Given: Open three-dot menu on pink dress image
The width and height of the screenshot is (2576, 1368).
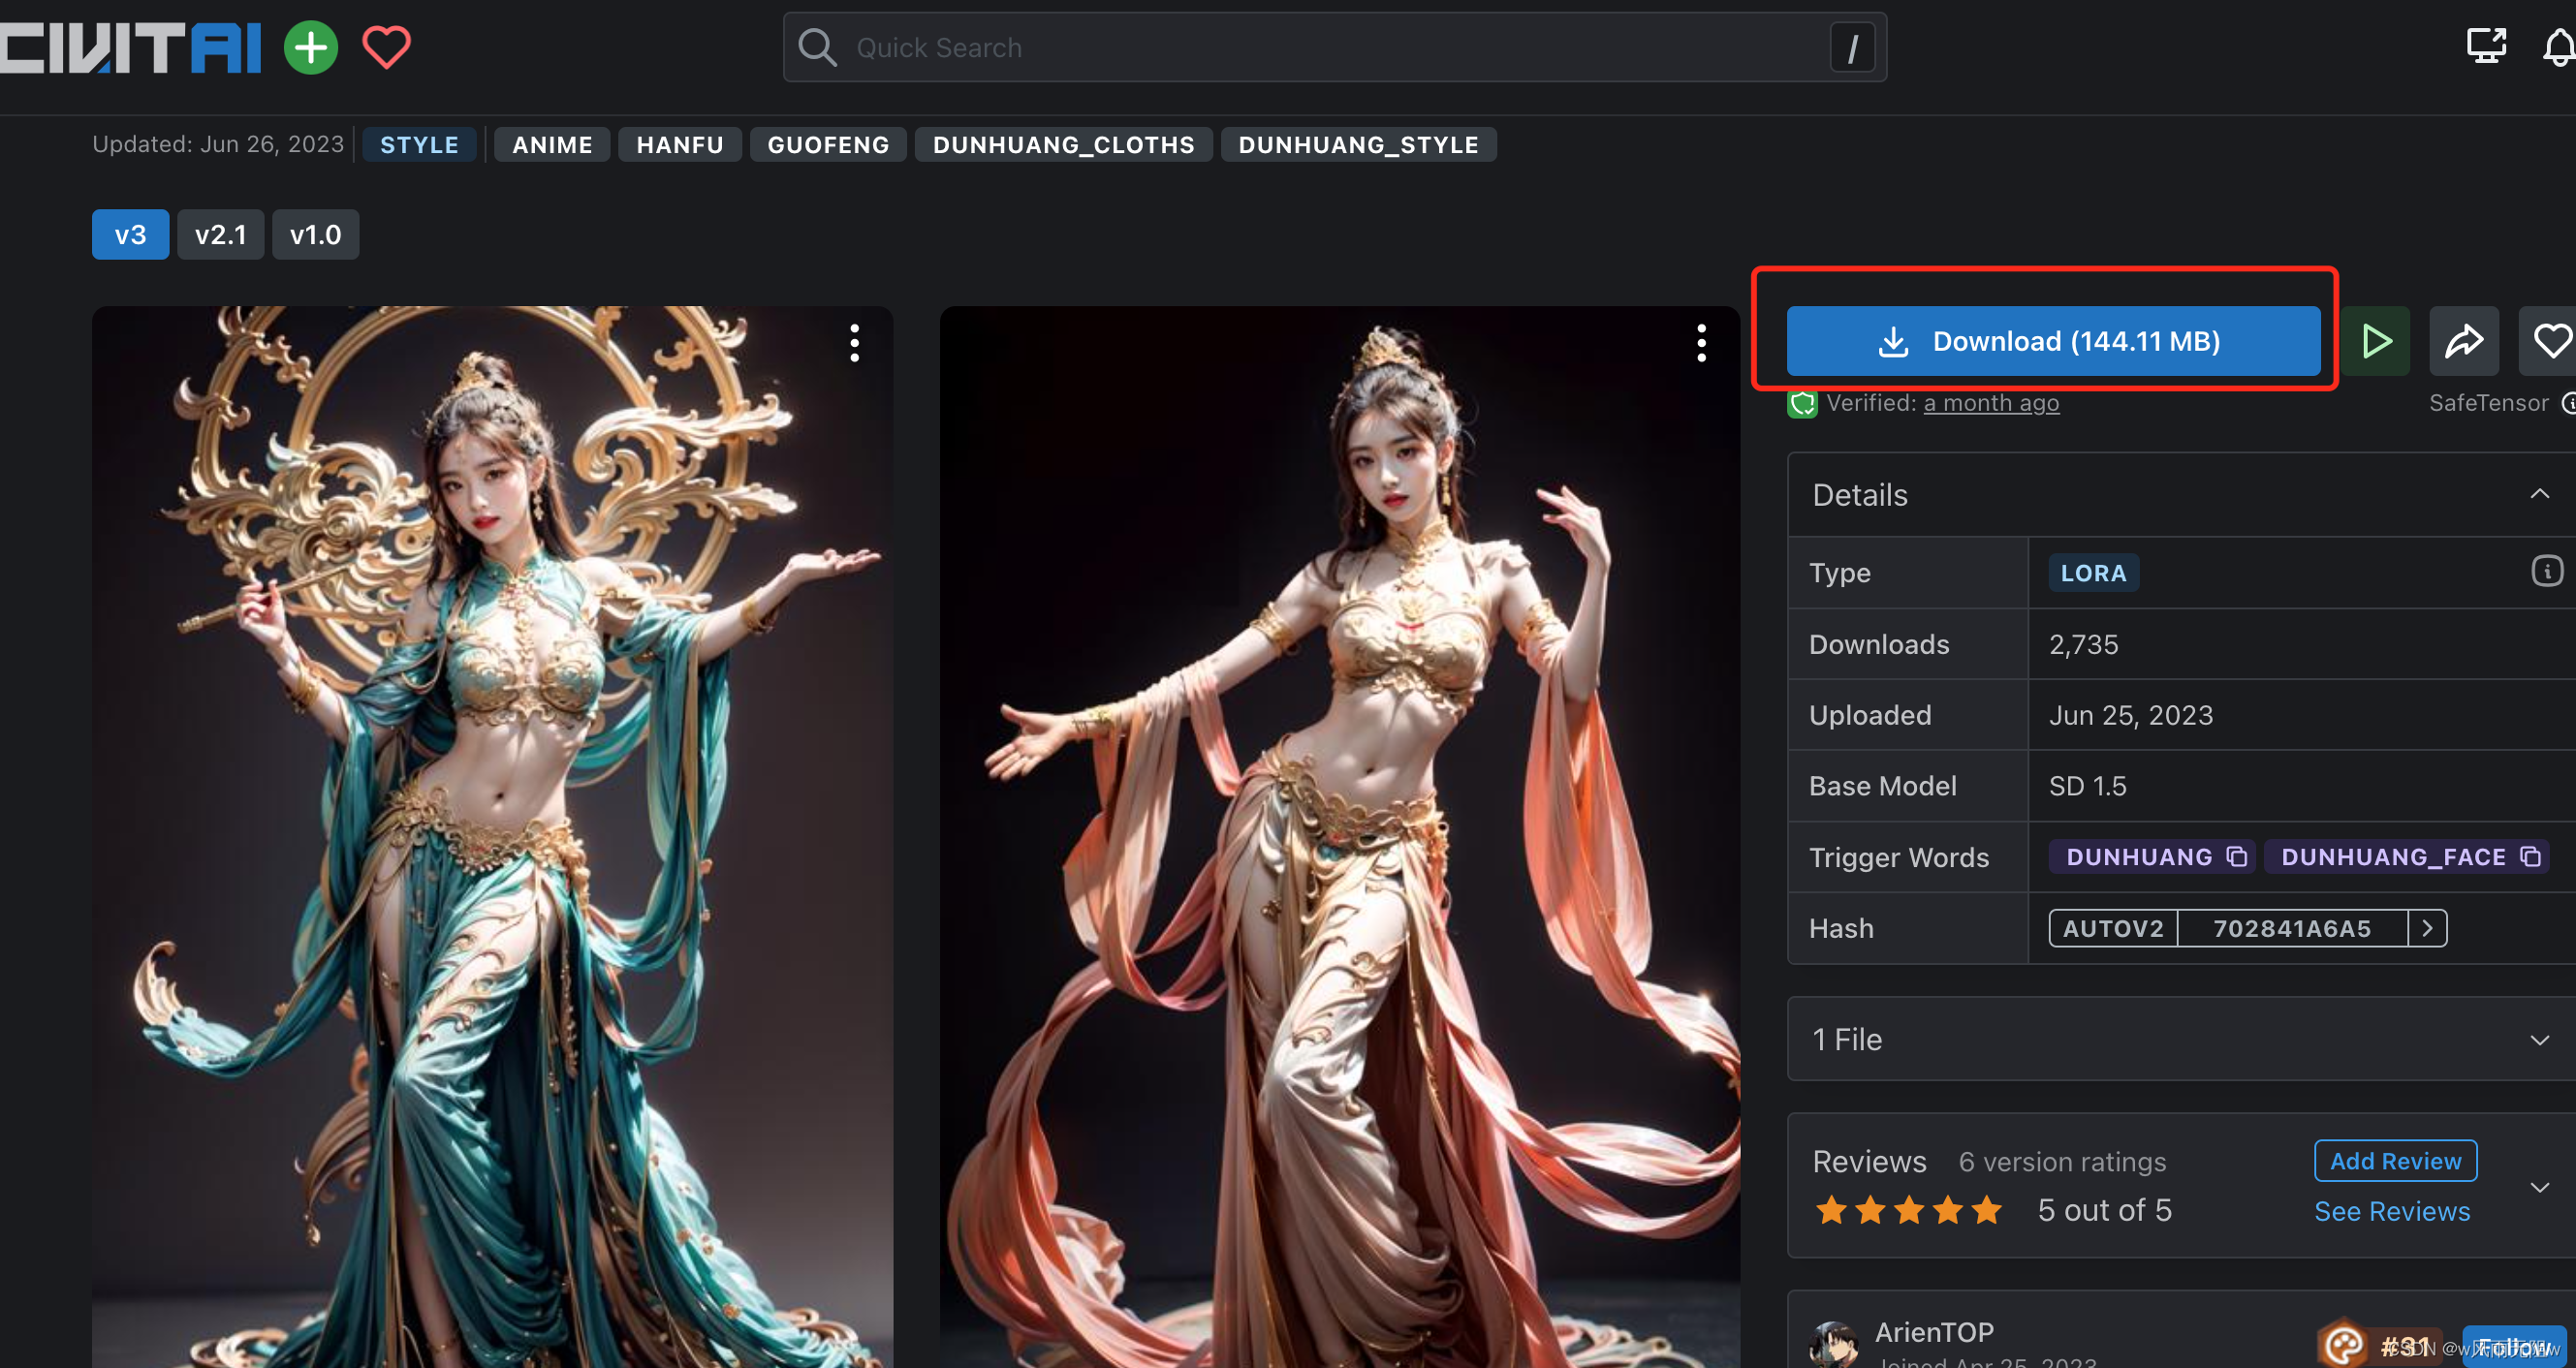Looking at the screenshot, I should [1701, 343].
